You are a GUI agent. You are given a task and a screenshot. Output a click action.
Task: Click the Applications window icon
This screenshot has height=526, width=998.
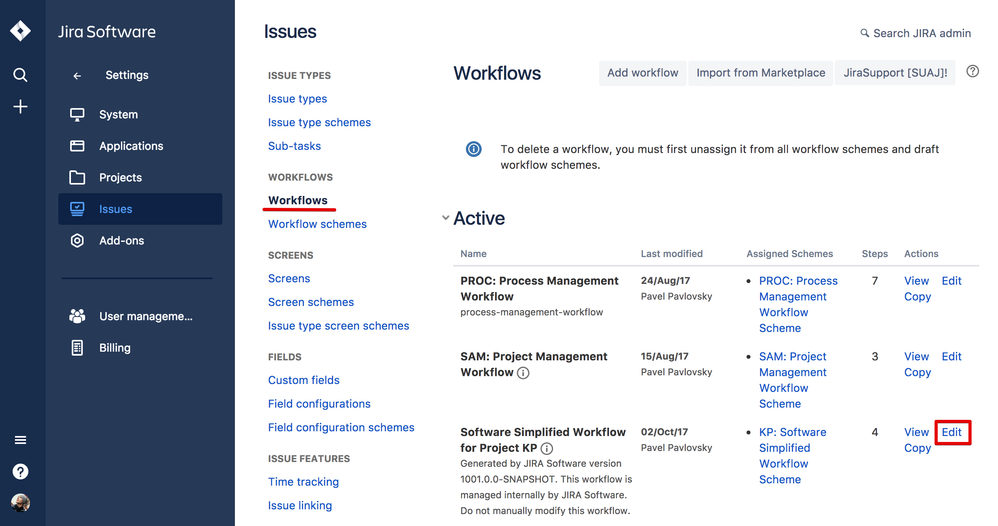(77, 146)
